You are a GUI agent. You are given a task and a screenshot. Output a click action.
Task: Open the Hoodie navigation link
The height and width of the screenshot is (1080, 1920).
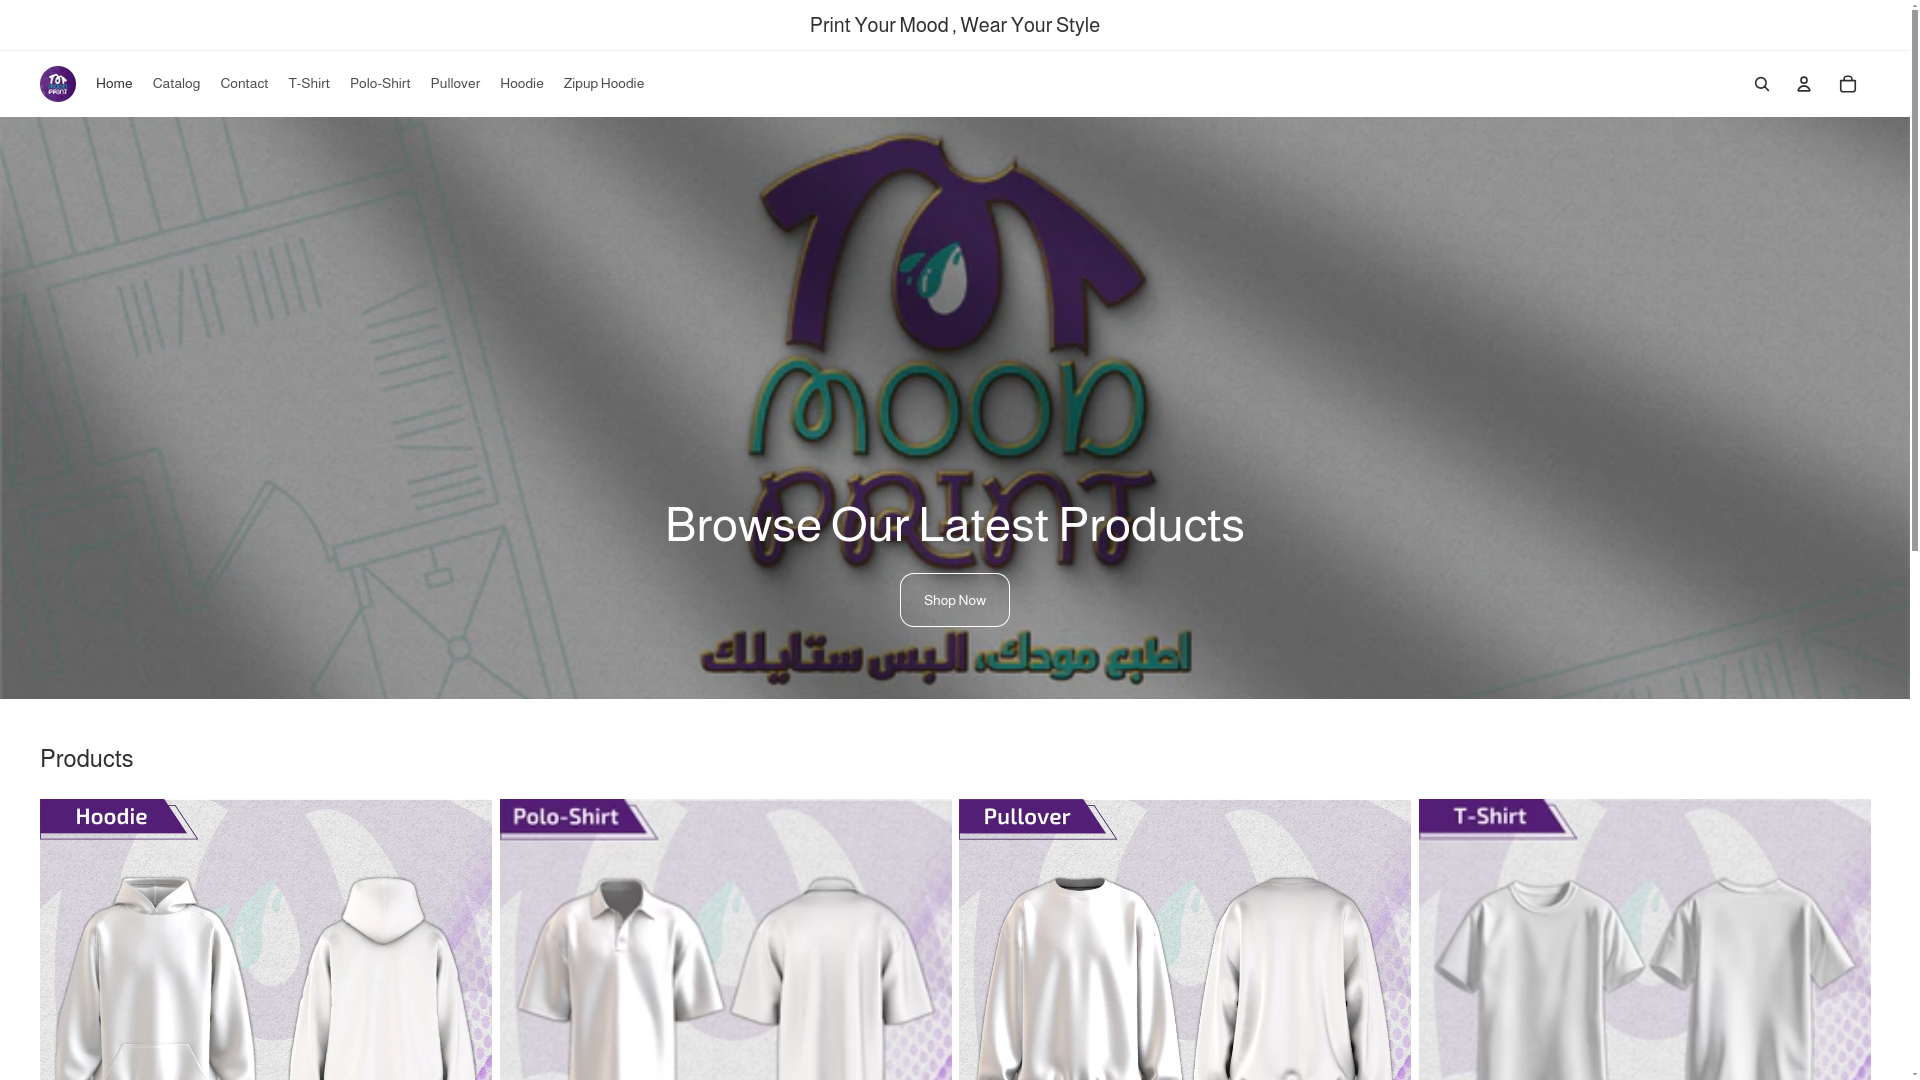click(x=522, y=84)
